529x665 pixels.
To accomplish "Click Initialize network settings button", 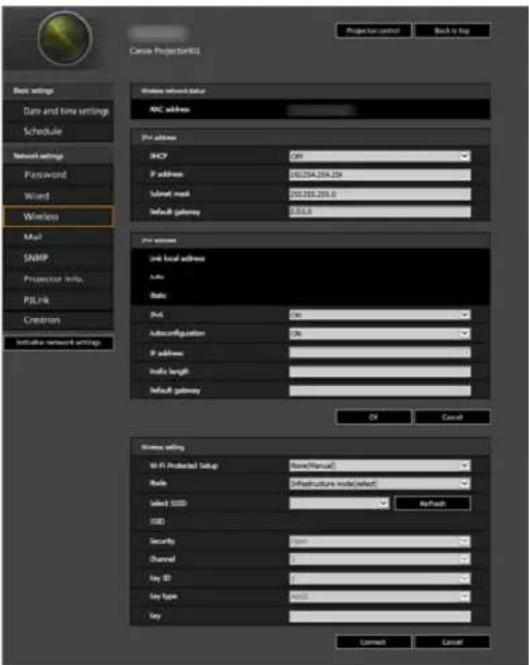I will 59,343.
